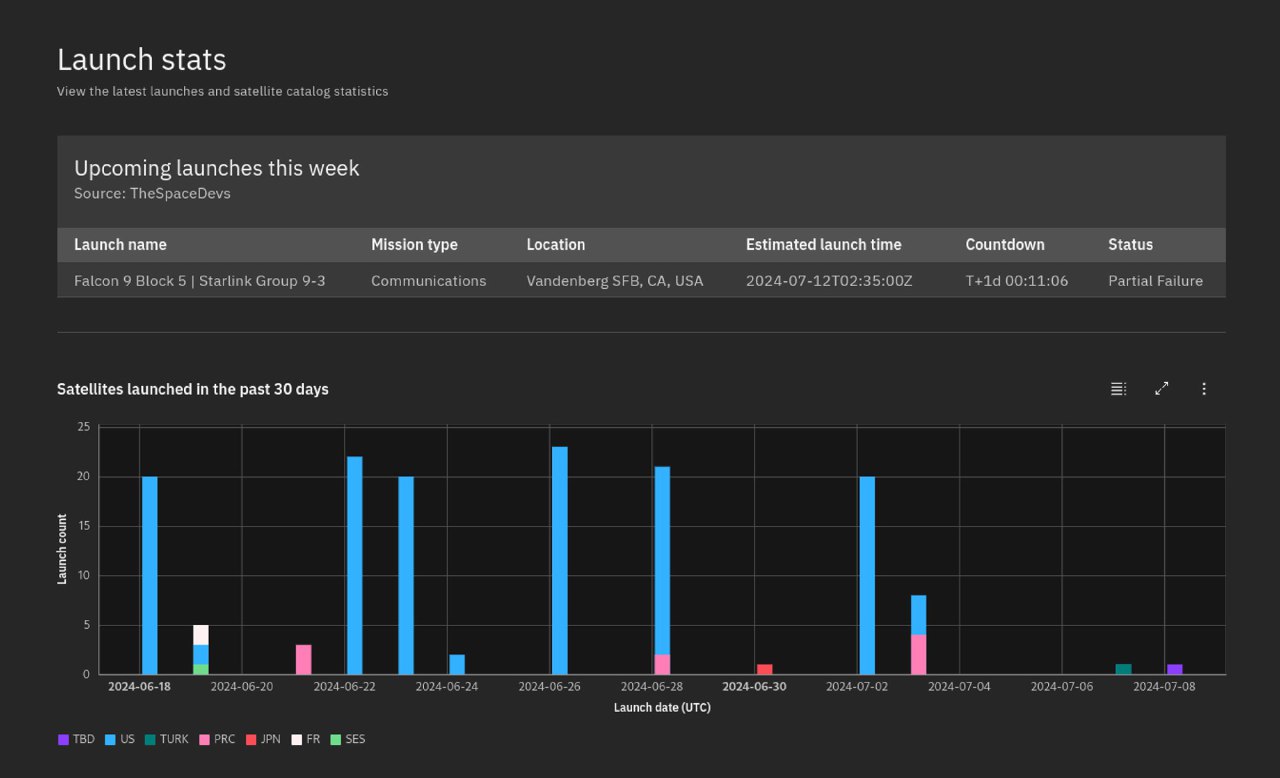Select the Falcon 9 Starlink Group 9-3 row
The width and height of the screenshot is (1280, 778).
pos(200,281)
